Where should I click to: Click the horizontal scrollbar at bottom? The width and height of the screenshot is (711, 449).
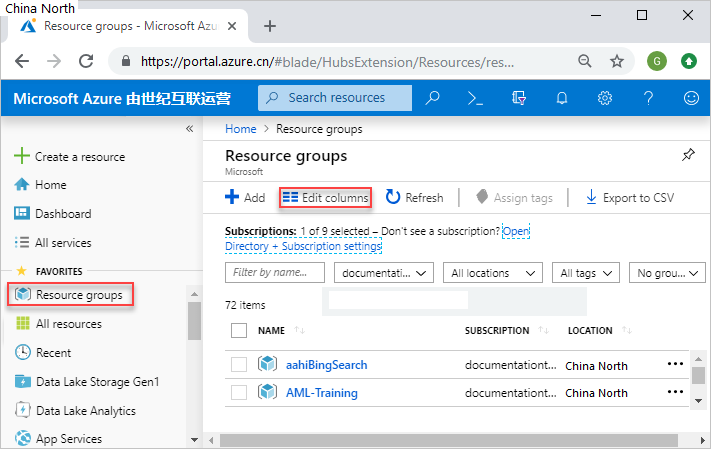[449, 440]
